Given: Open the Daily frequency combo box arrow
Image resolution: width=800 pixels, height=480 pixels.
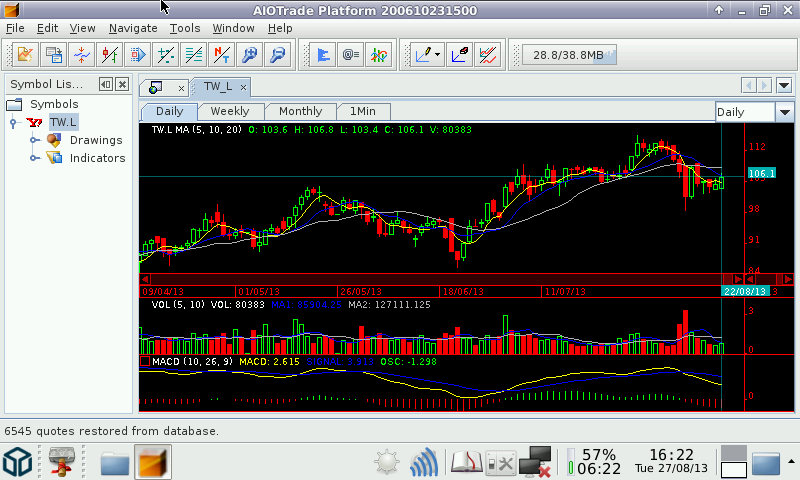Looking at the screenshot, I should (x=785, y=112).
